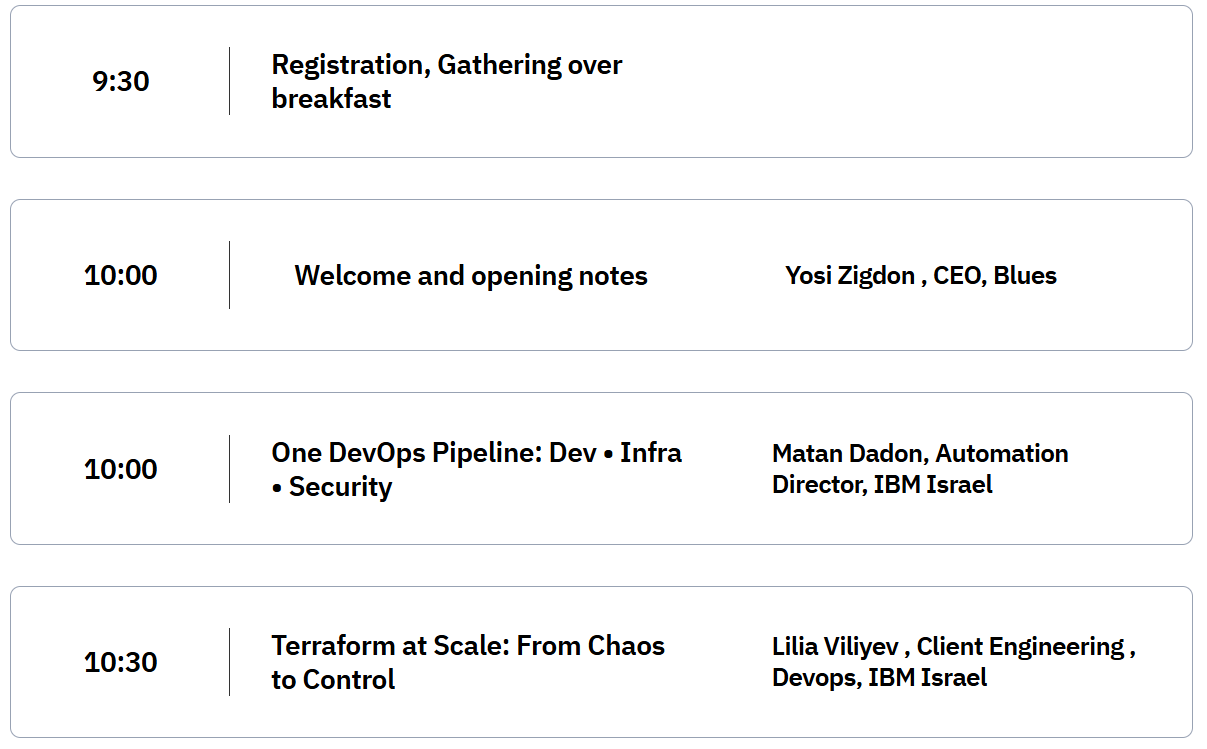Click the 9:30 time slot label
The width and height of the screenshot is (1207, 749).
point(121,81)
